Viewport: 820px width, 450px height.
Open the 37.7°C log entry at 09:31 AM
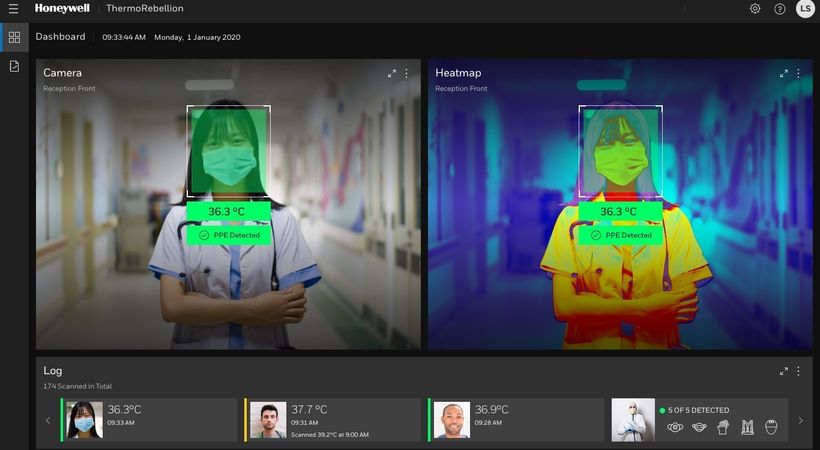coord(333,420)
